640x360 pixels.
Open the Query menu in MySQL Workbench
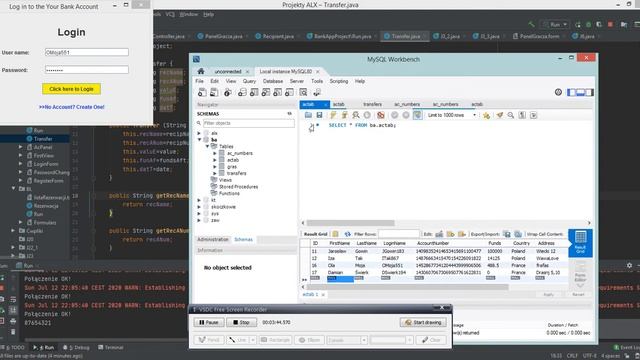click(249, 81)
